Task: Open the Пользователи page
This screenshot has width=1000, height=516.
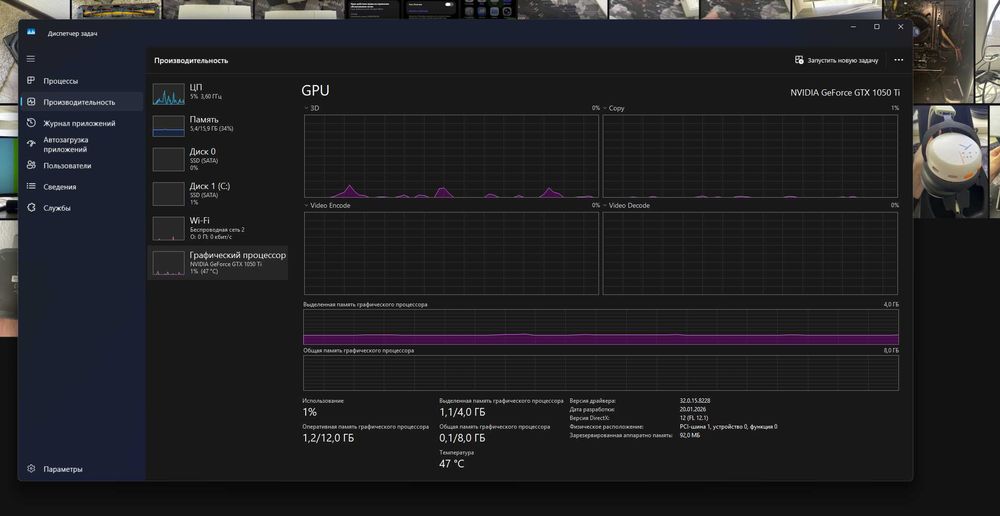Action: pos(82,165)
